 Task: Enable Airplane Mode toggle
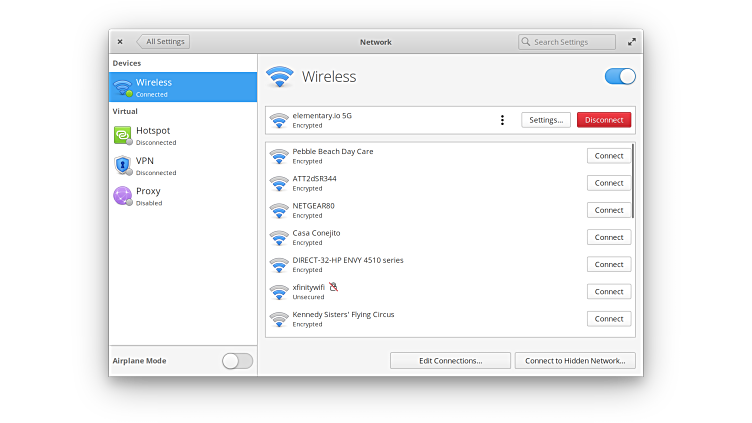[x=237, y=361]
